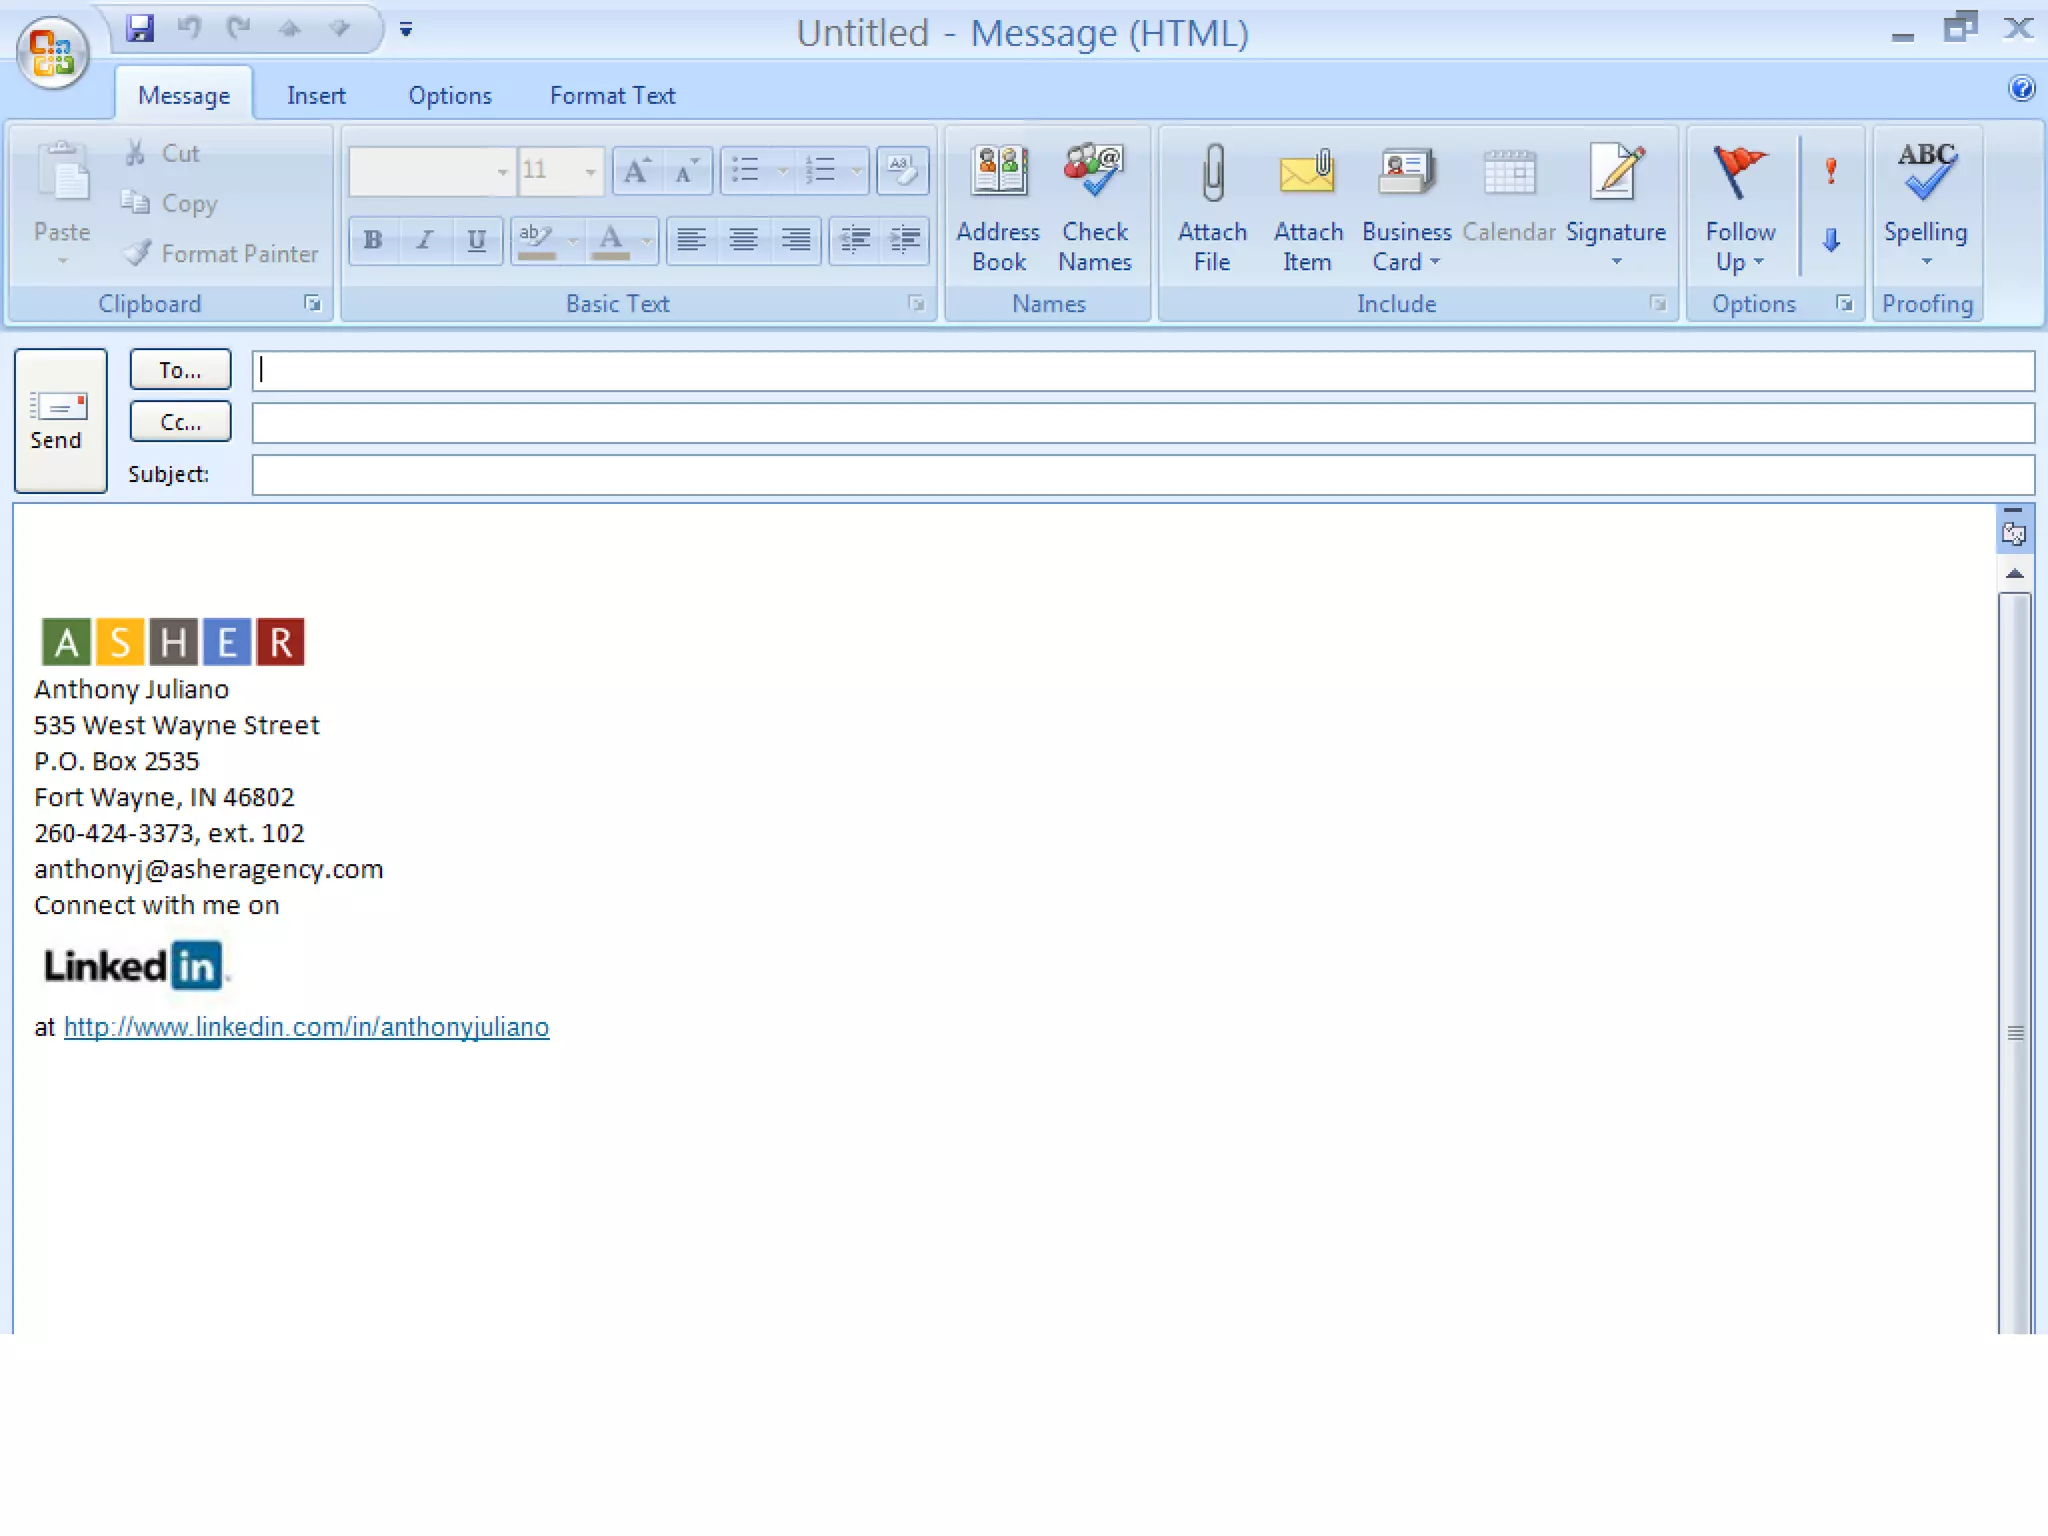Click the Send button
This screenshot has height=1536, width=2048.
tap(60, 420)
